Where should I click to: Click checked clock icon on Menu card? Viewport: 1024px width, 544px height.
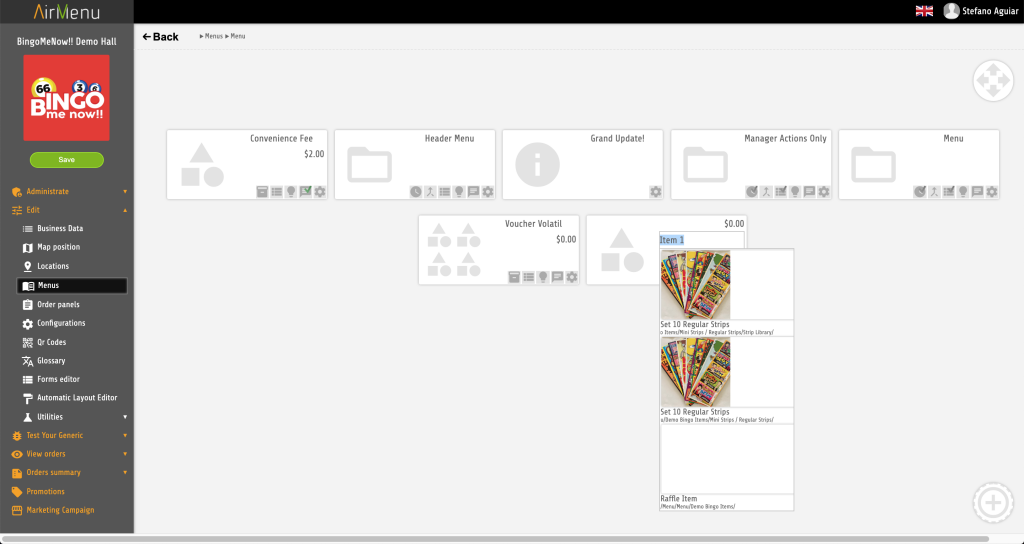(920, 192)
